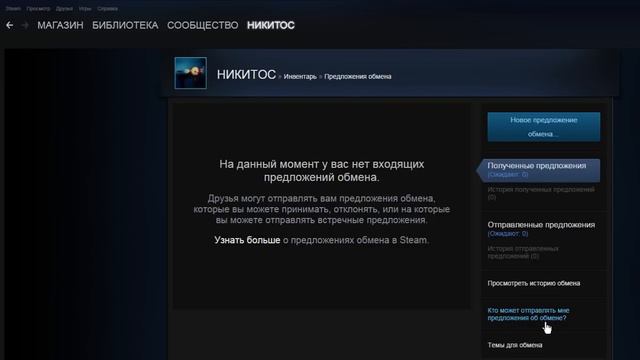Viewport: 640px width, 360px height.
Task: Click the Узнать больше link
Action: point(247,240)
